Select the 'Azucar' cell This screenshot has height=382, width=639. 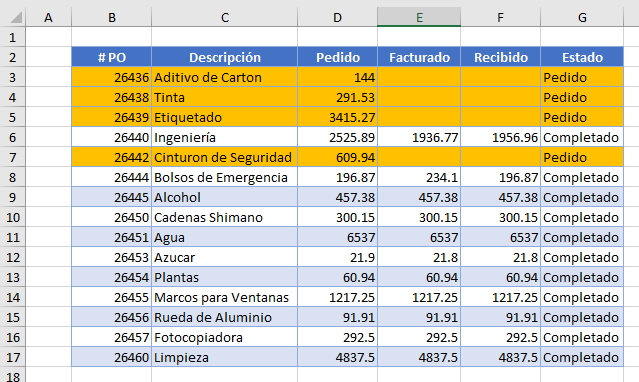pos(225,257)
